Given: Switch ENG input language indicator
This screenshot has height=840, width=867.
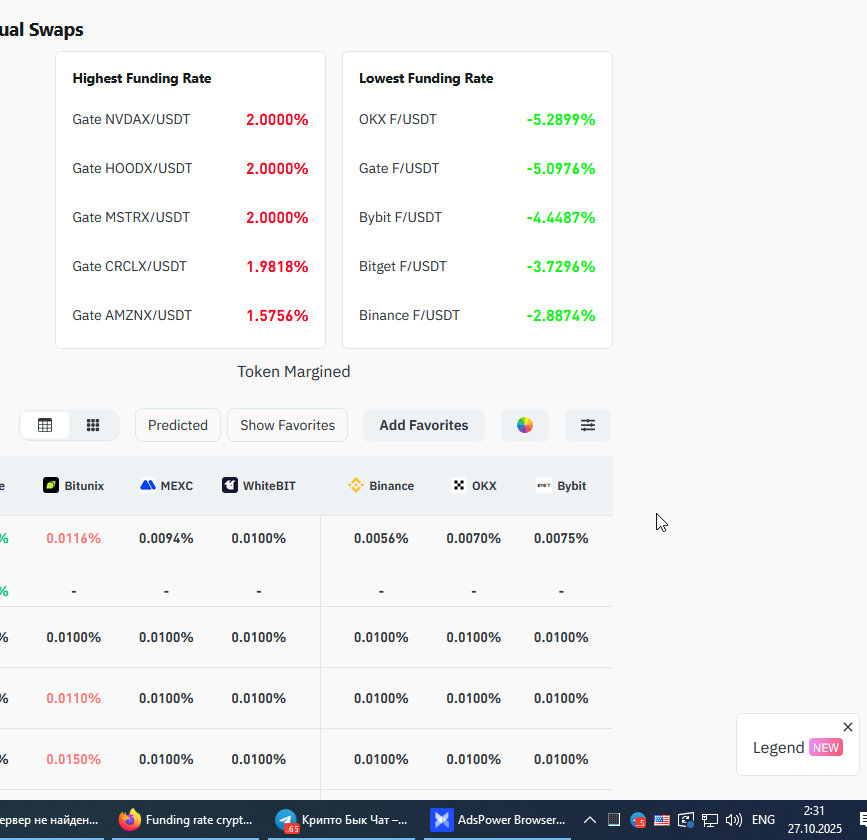Looking at the screenshot, I should point(764,820).
